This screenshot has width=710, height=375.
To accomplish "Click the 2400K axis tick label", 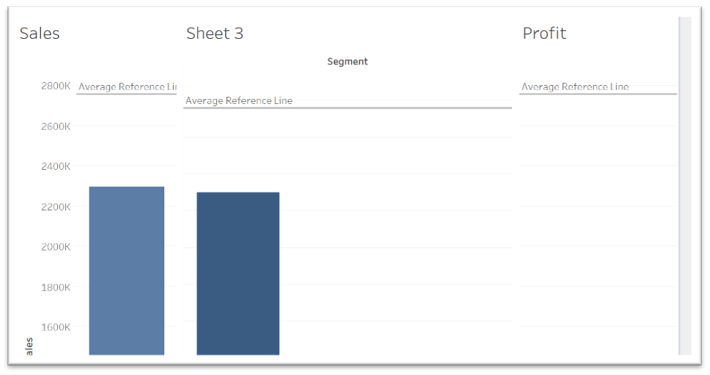I will (x=56, y=166).
